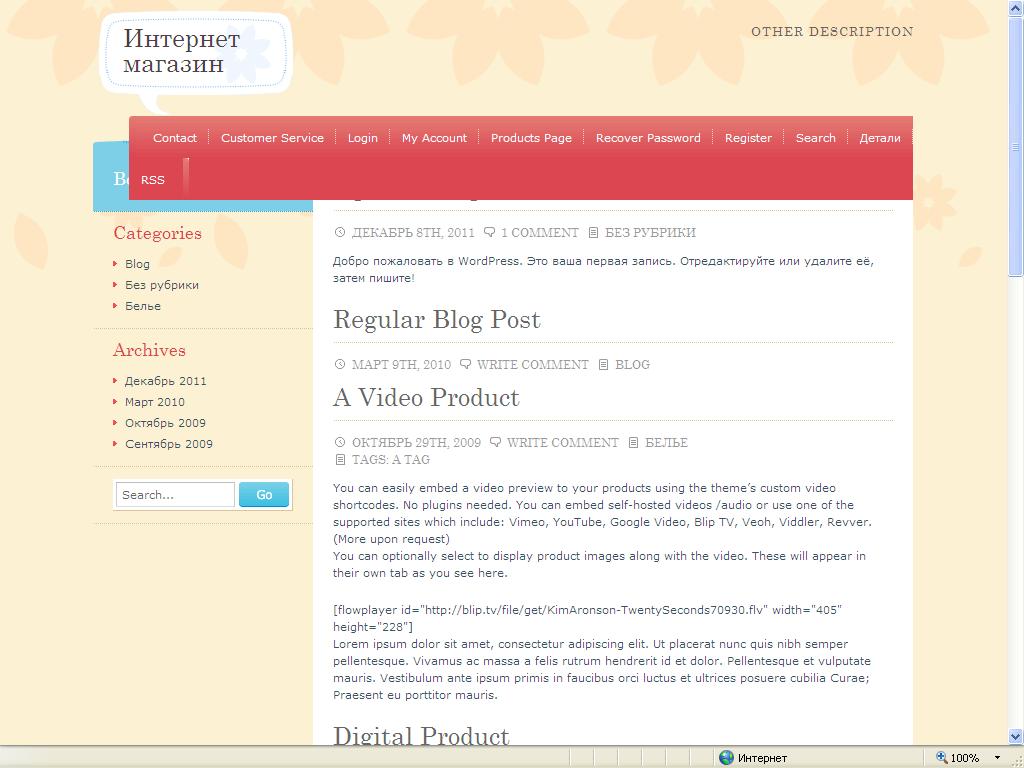This screenshot has width=1024, height=768.
Task: Click category icon beside БЕЗ РУБРИКИ
Action: (593, 232)
